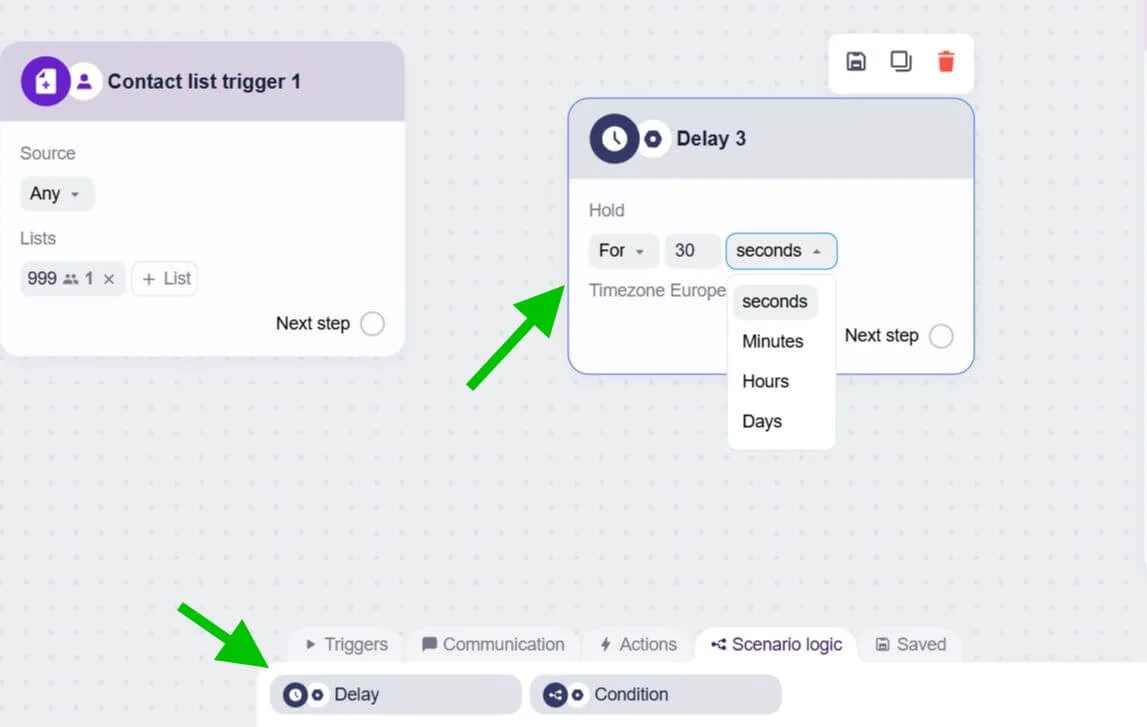Select the Scenario logic tab
Image resolution: width=1147 pixels, height=727 pixels.
776,644
